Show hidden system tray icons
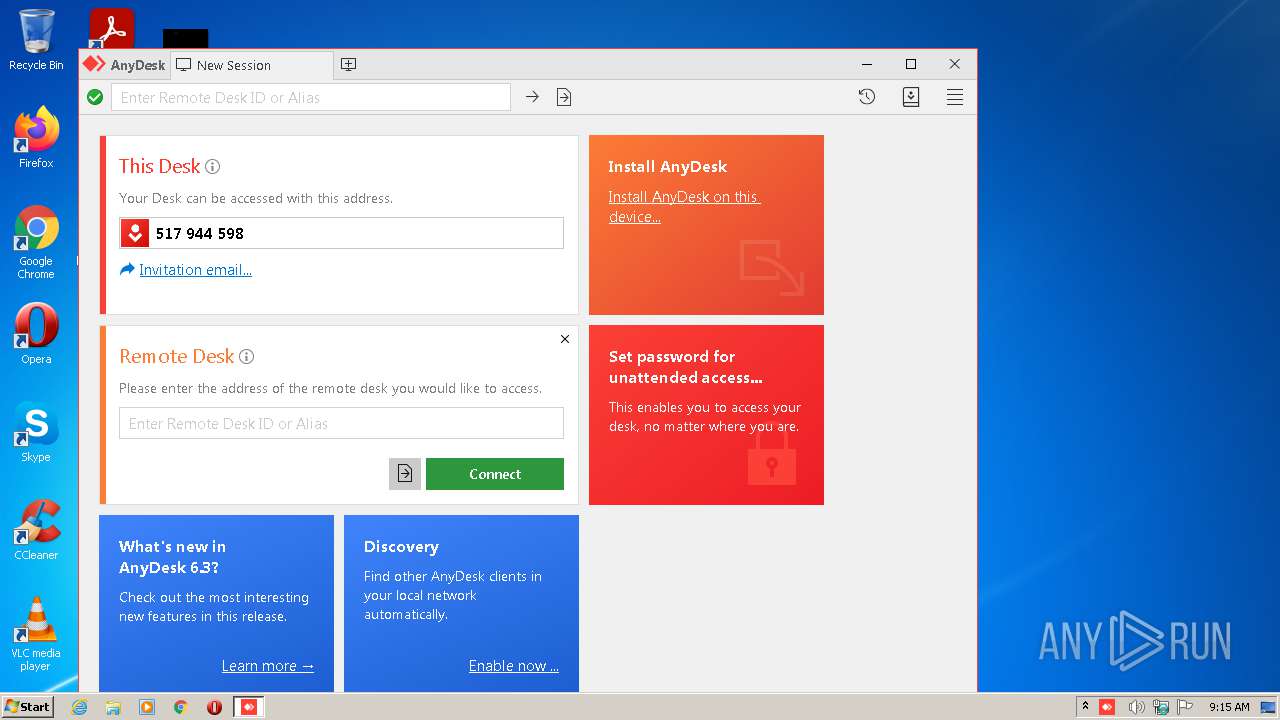Viewport: 1280px width, 720px height. pos(1085,706)
